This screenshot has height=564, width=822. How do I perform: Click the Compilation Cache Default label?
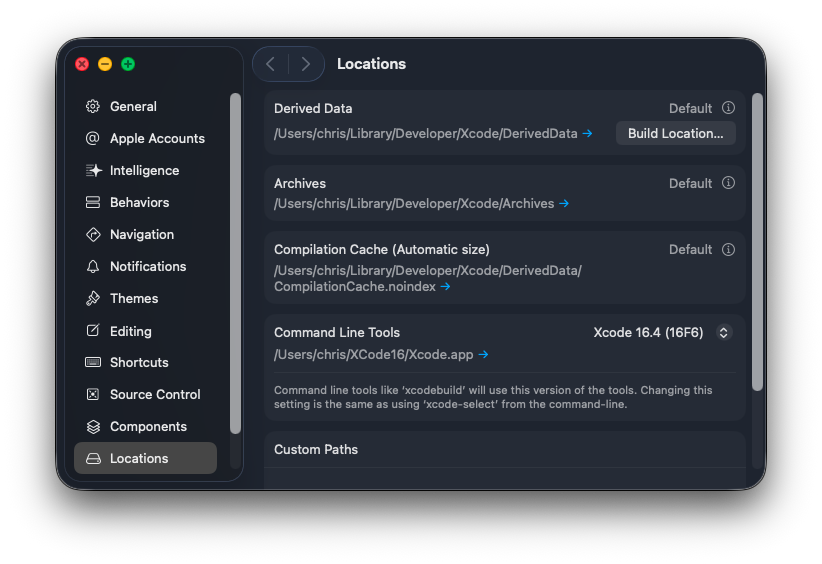pos(690,250)
